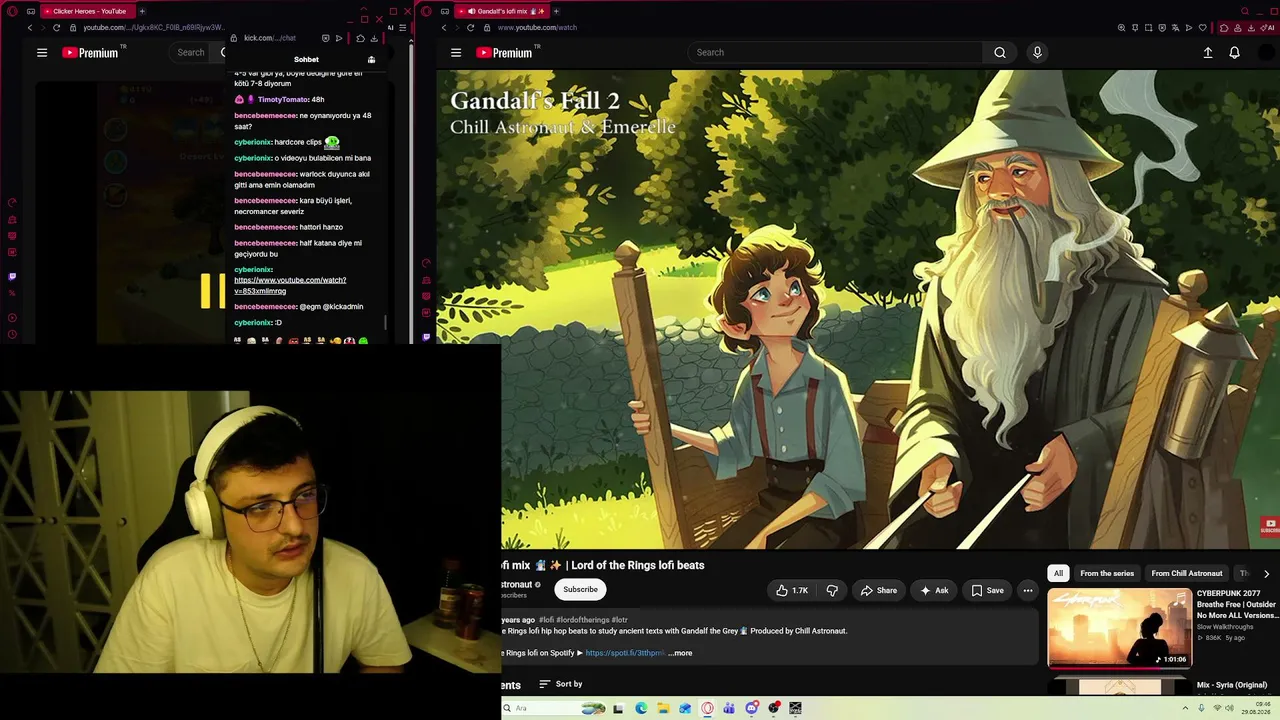The height and width of the screenshot is (720, 1280).
Task: Reload the page in the right browser window
Action: pyautogui.click(x=470, y=28)
